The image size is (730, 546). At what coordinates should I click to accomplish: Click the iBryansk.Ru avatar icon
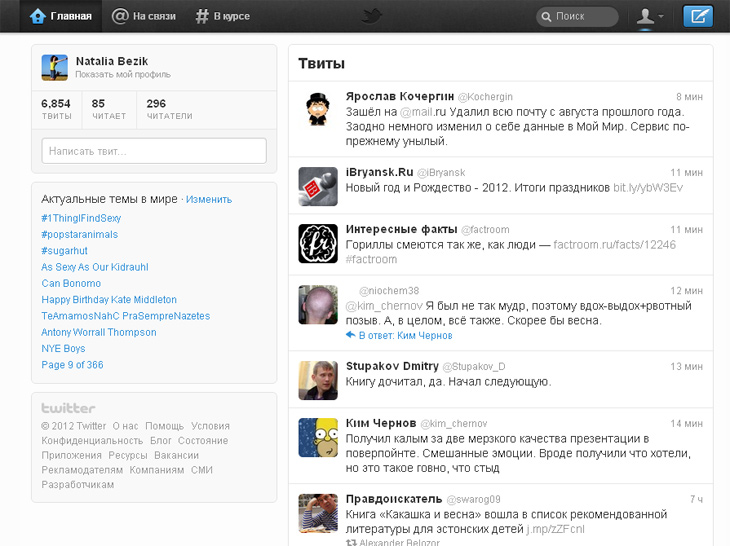click(x=318, y=186)
